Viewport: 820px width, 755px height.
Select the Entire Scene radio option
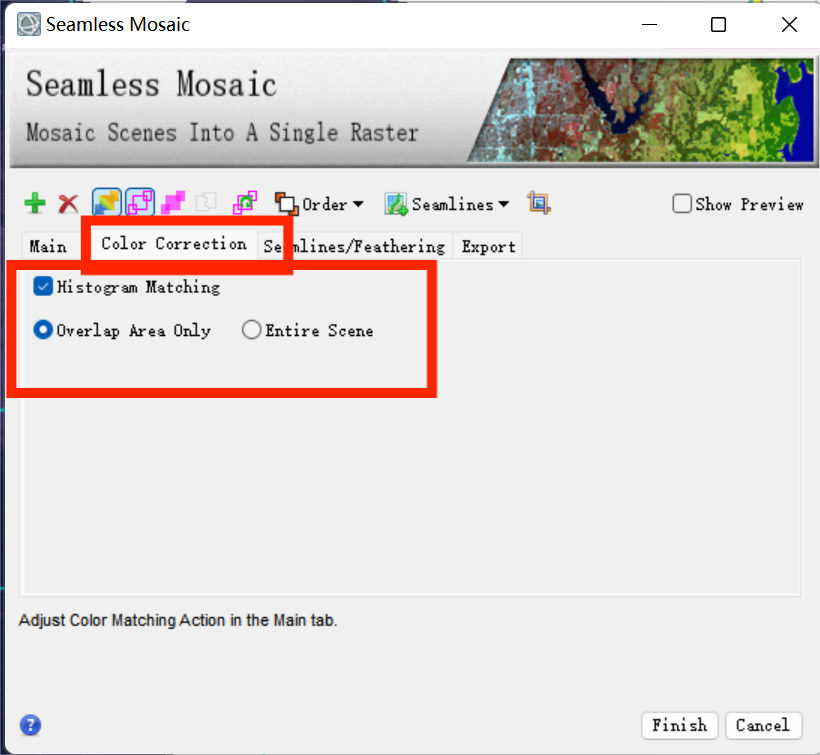tap(252, 330)
